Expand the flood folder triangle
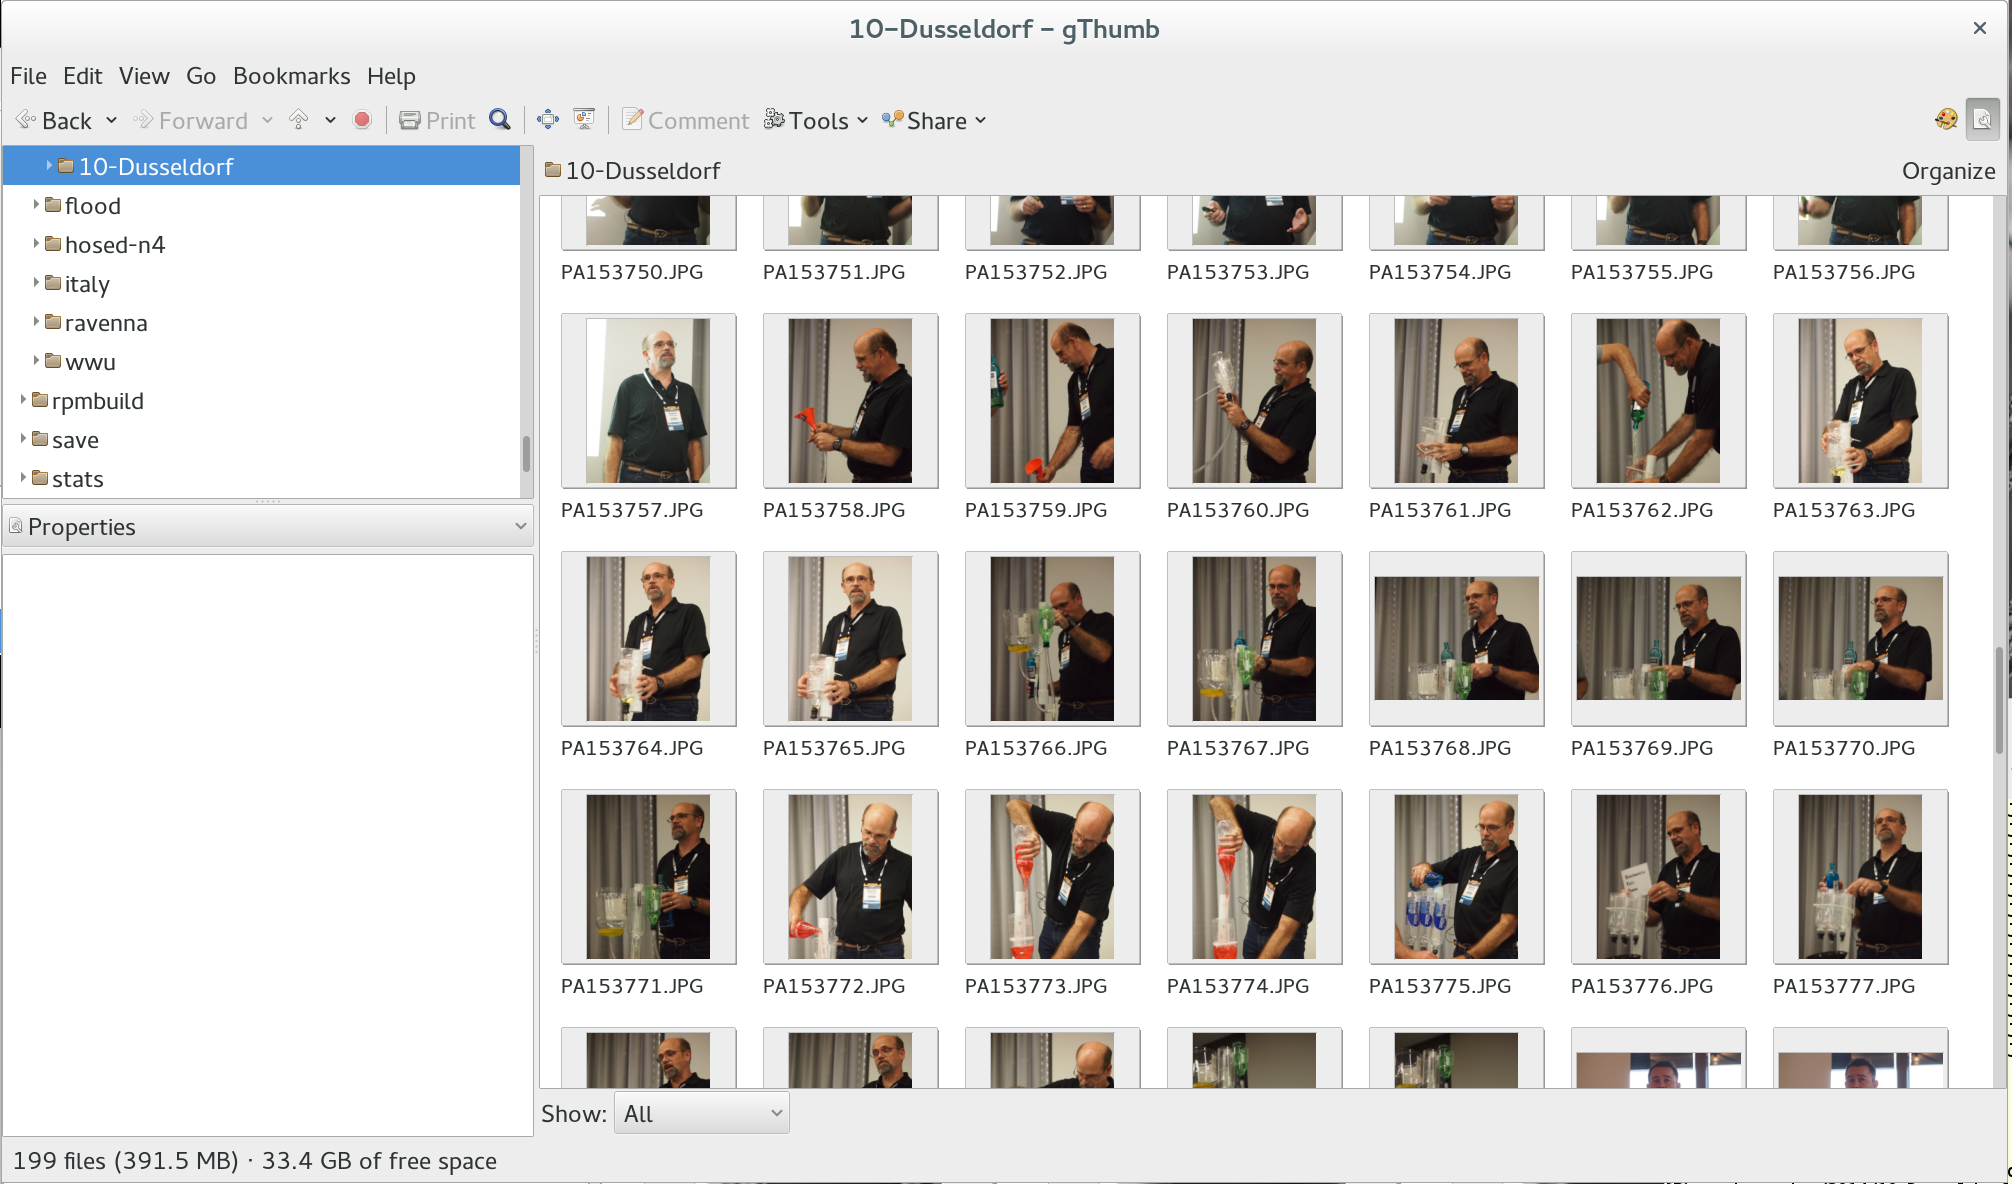 tap(36, 205)
